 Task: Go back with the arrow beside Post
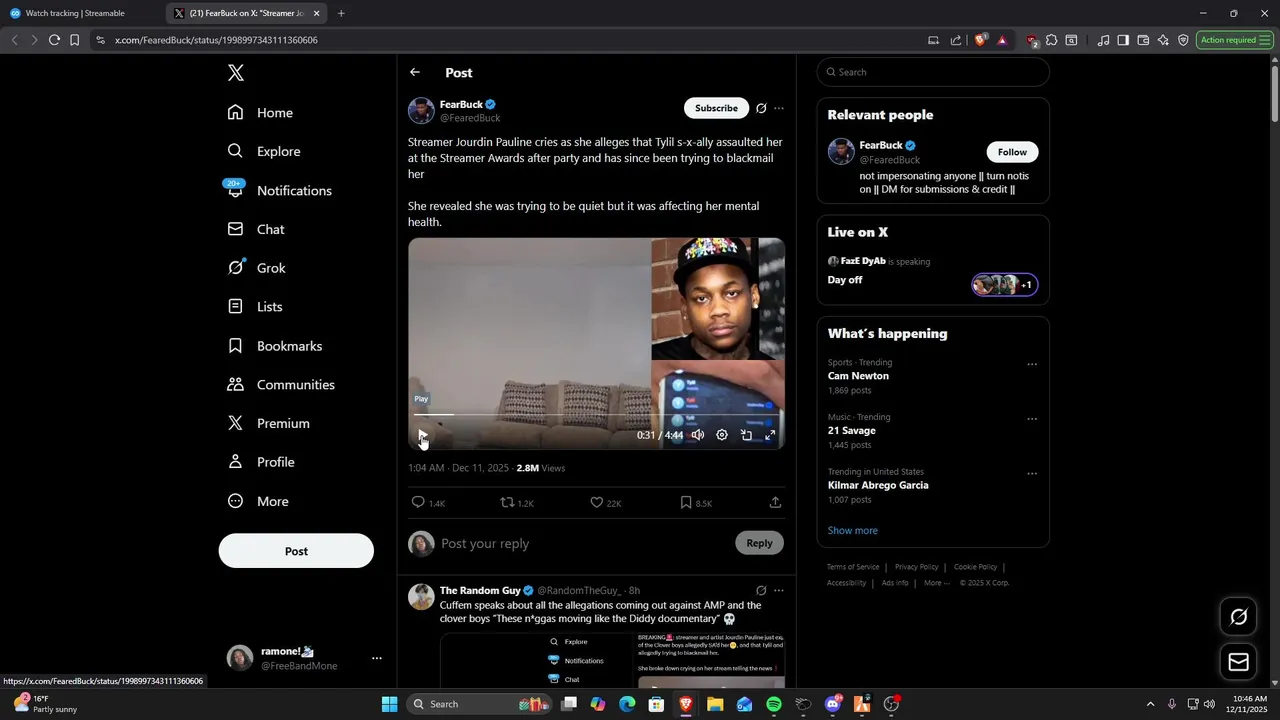(415, 72)
